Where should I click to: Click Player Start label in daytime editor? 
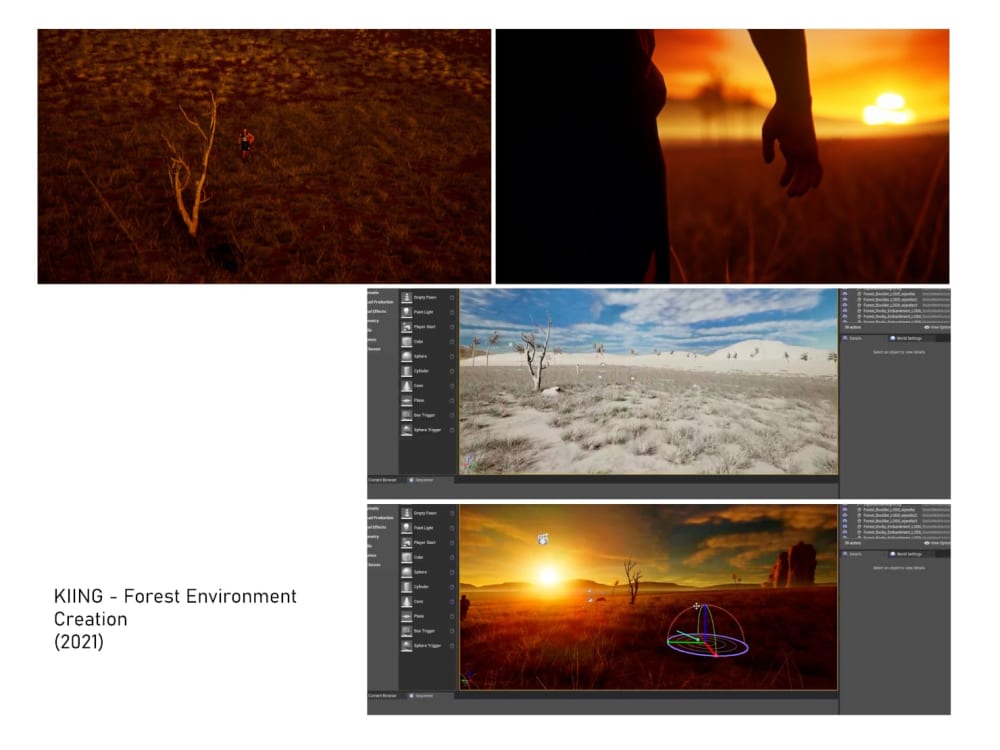(425, 327)
